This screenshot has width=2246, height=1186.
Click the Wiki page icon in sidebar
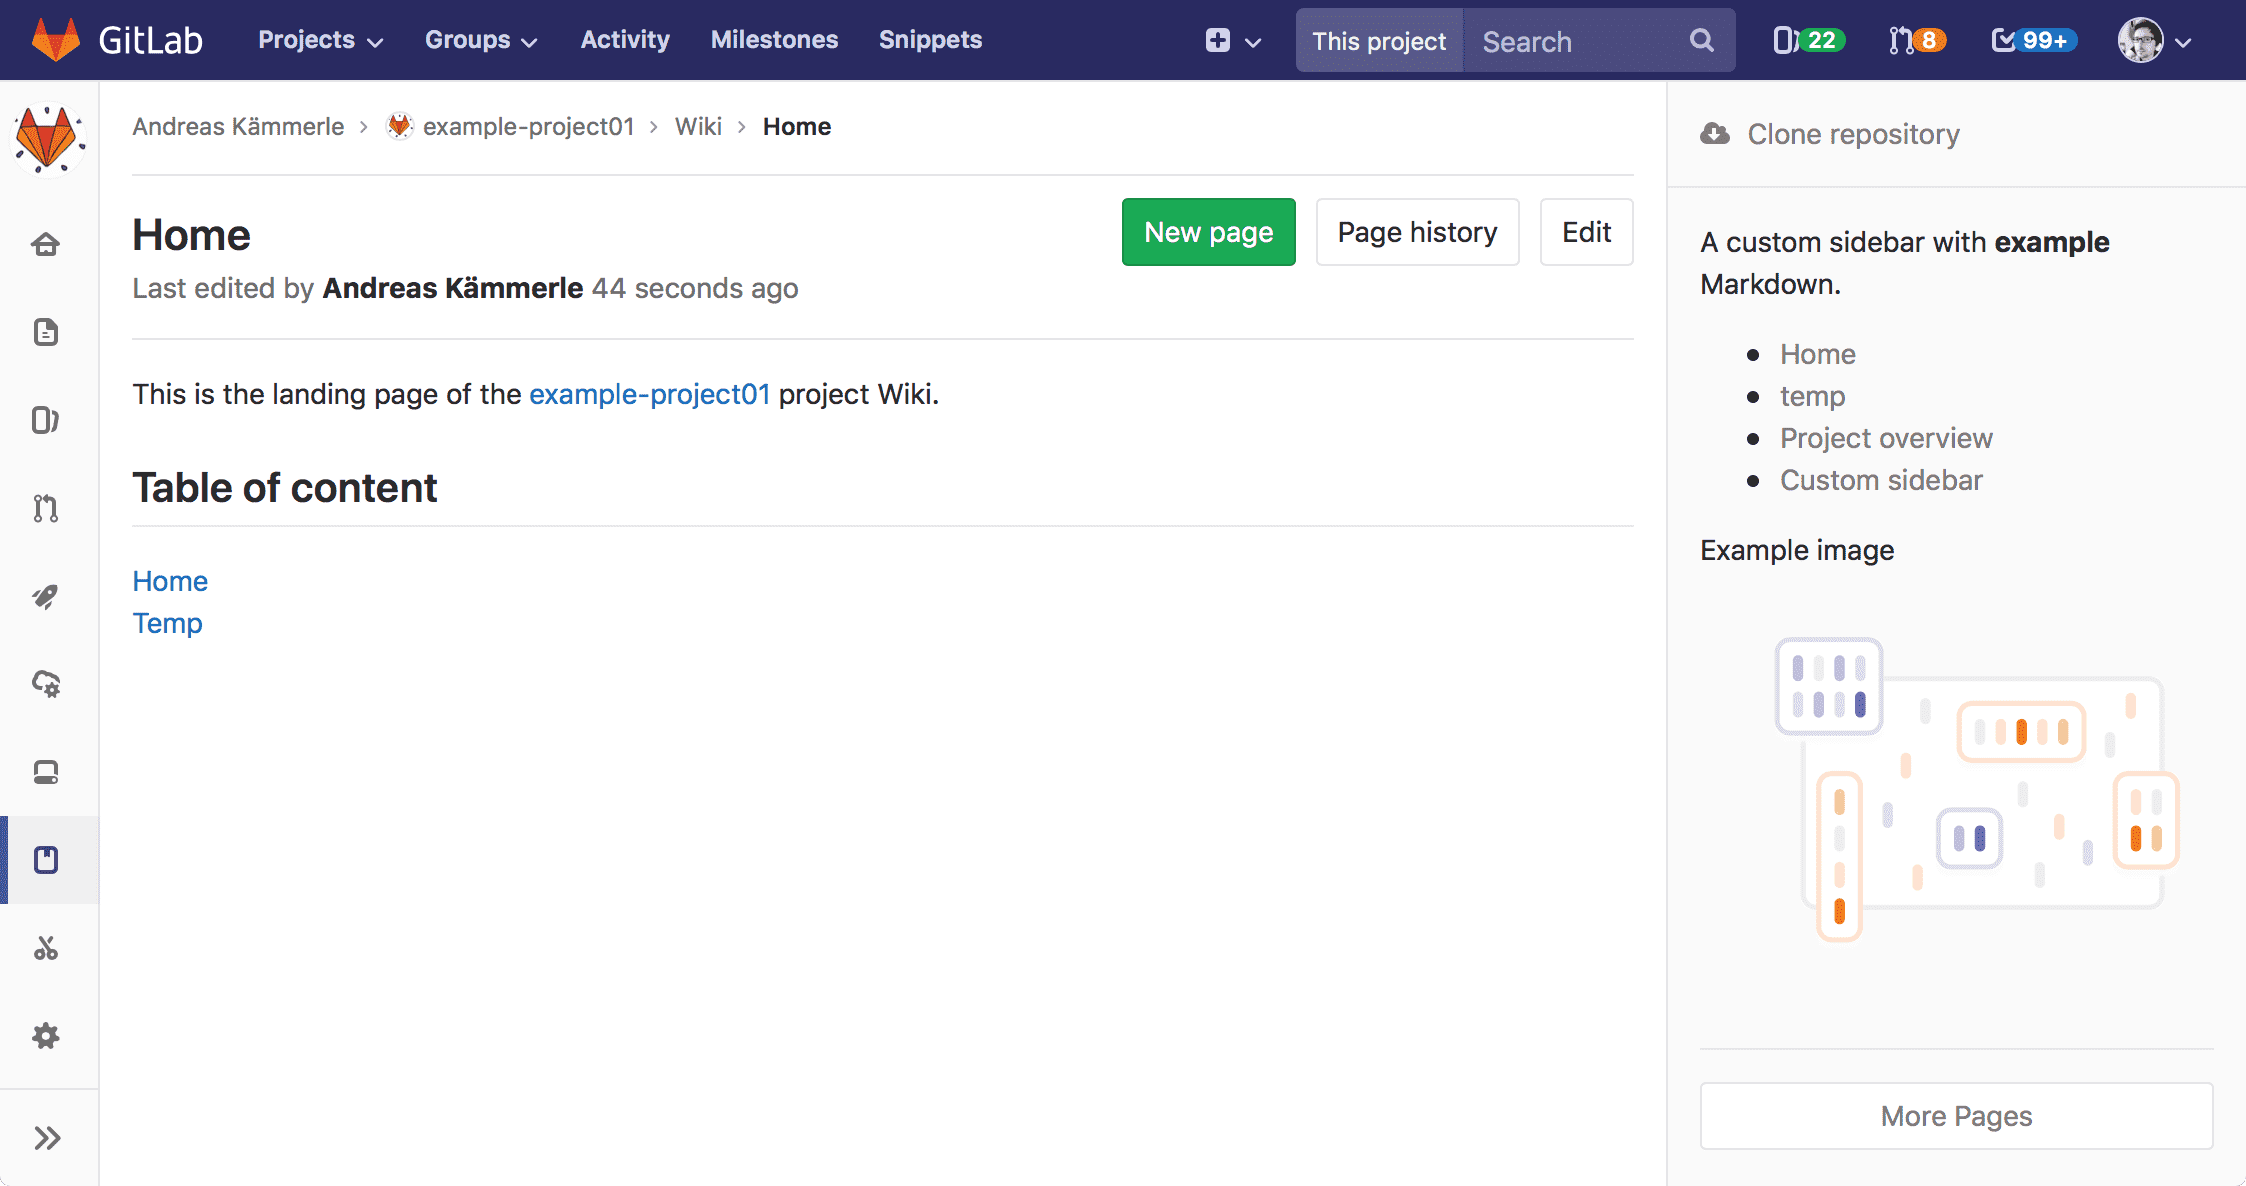(49, 859)
